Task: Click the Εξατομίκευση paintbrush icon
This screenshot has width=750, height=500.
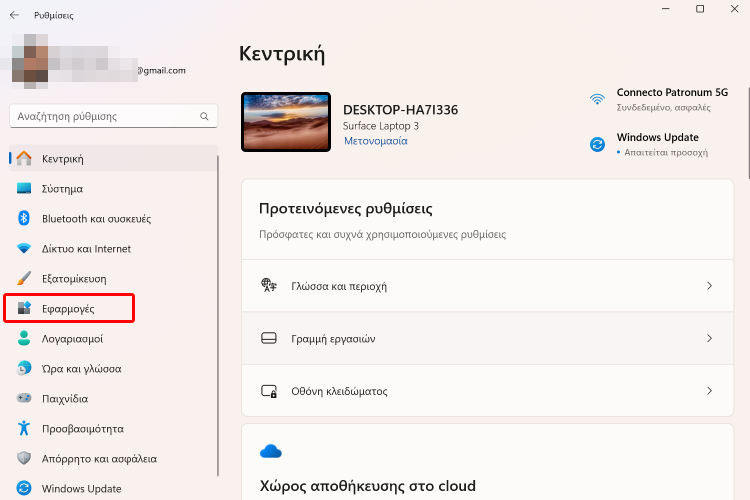Action: (x=25, y=278)
